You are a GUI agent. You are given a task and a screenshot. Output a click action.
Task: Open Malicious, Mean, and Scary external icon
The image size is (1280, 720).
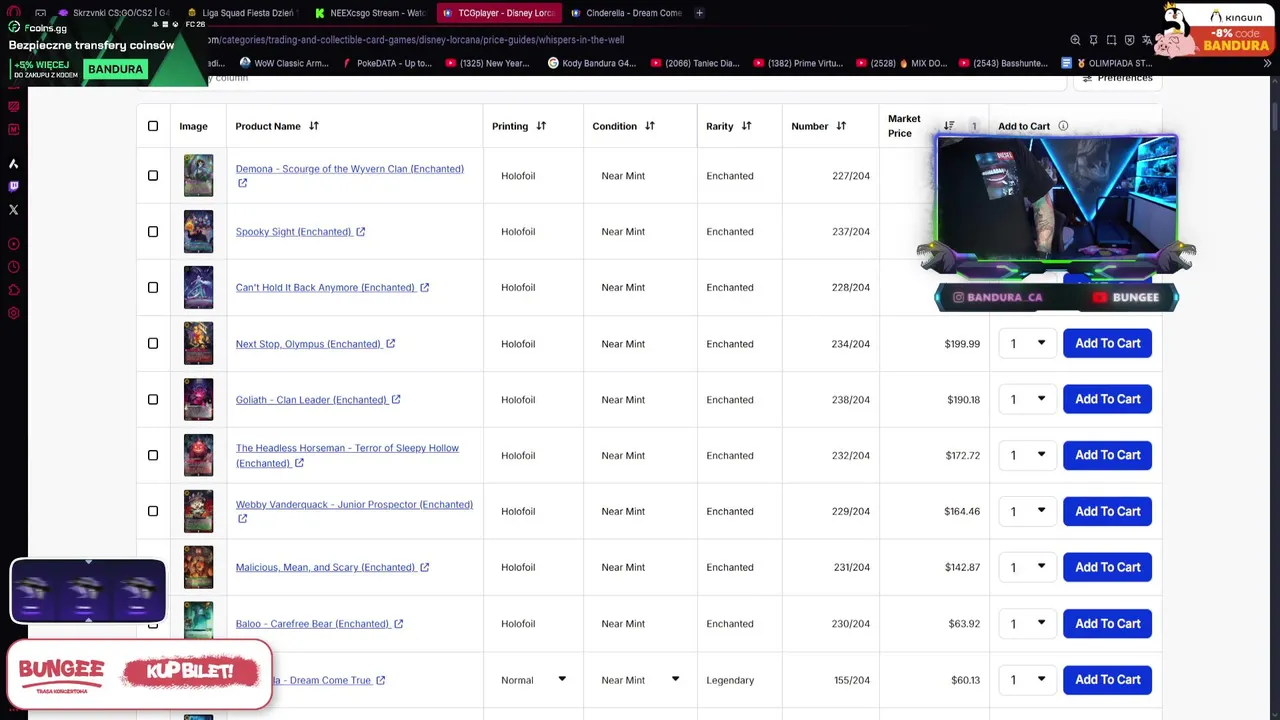tap(424, 568)
